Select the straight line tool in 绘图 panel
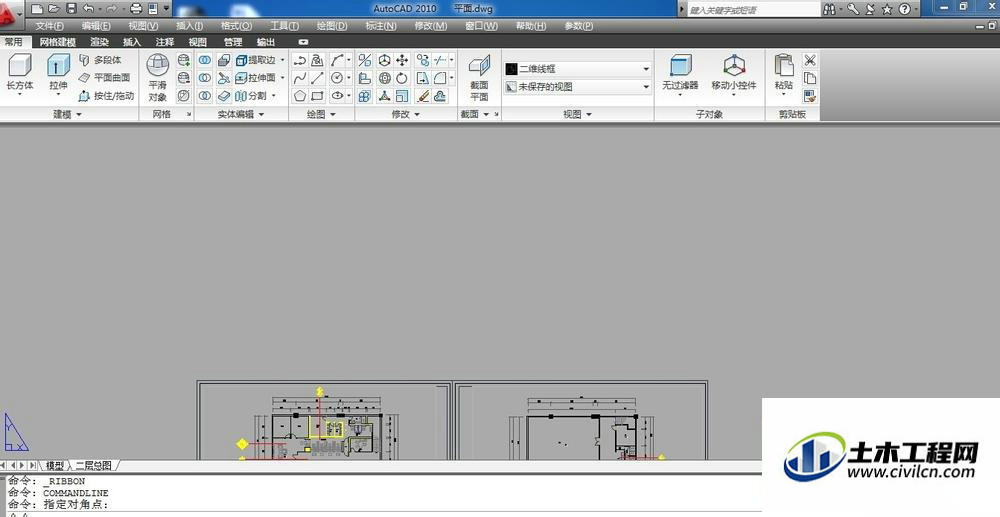 point(318,78)
